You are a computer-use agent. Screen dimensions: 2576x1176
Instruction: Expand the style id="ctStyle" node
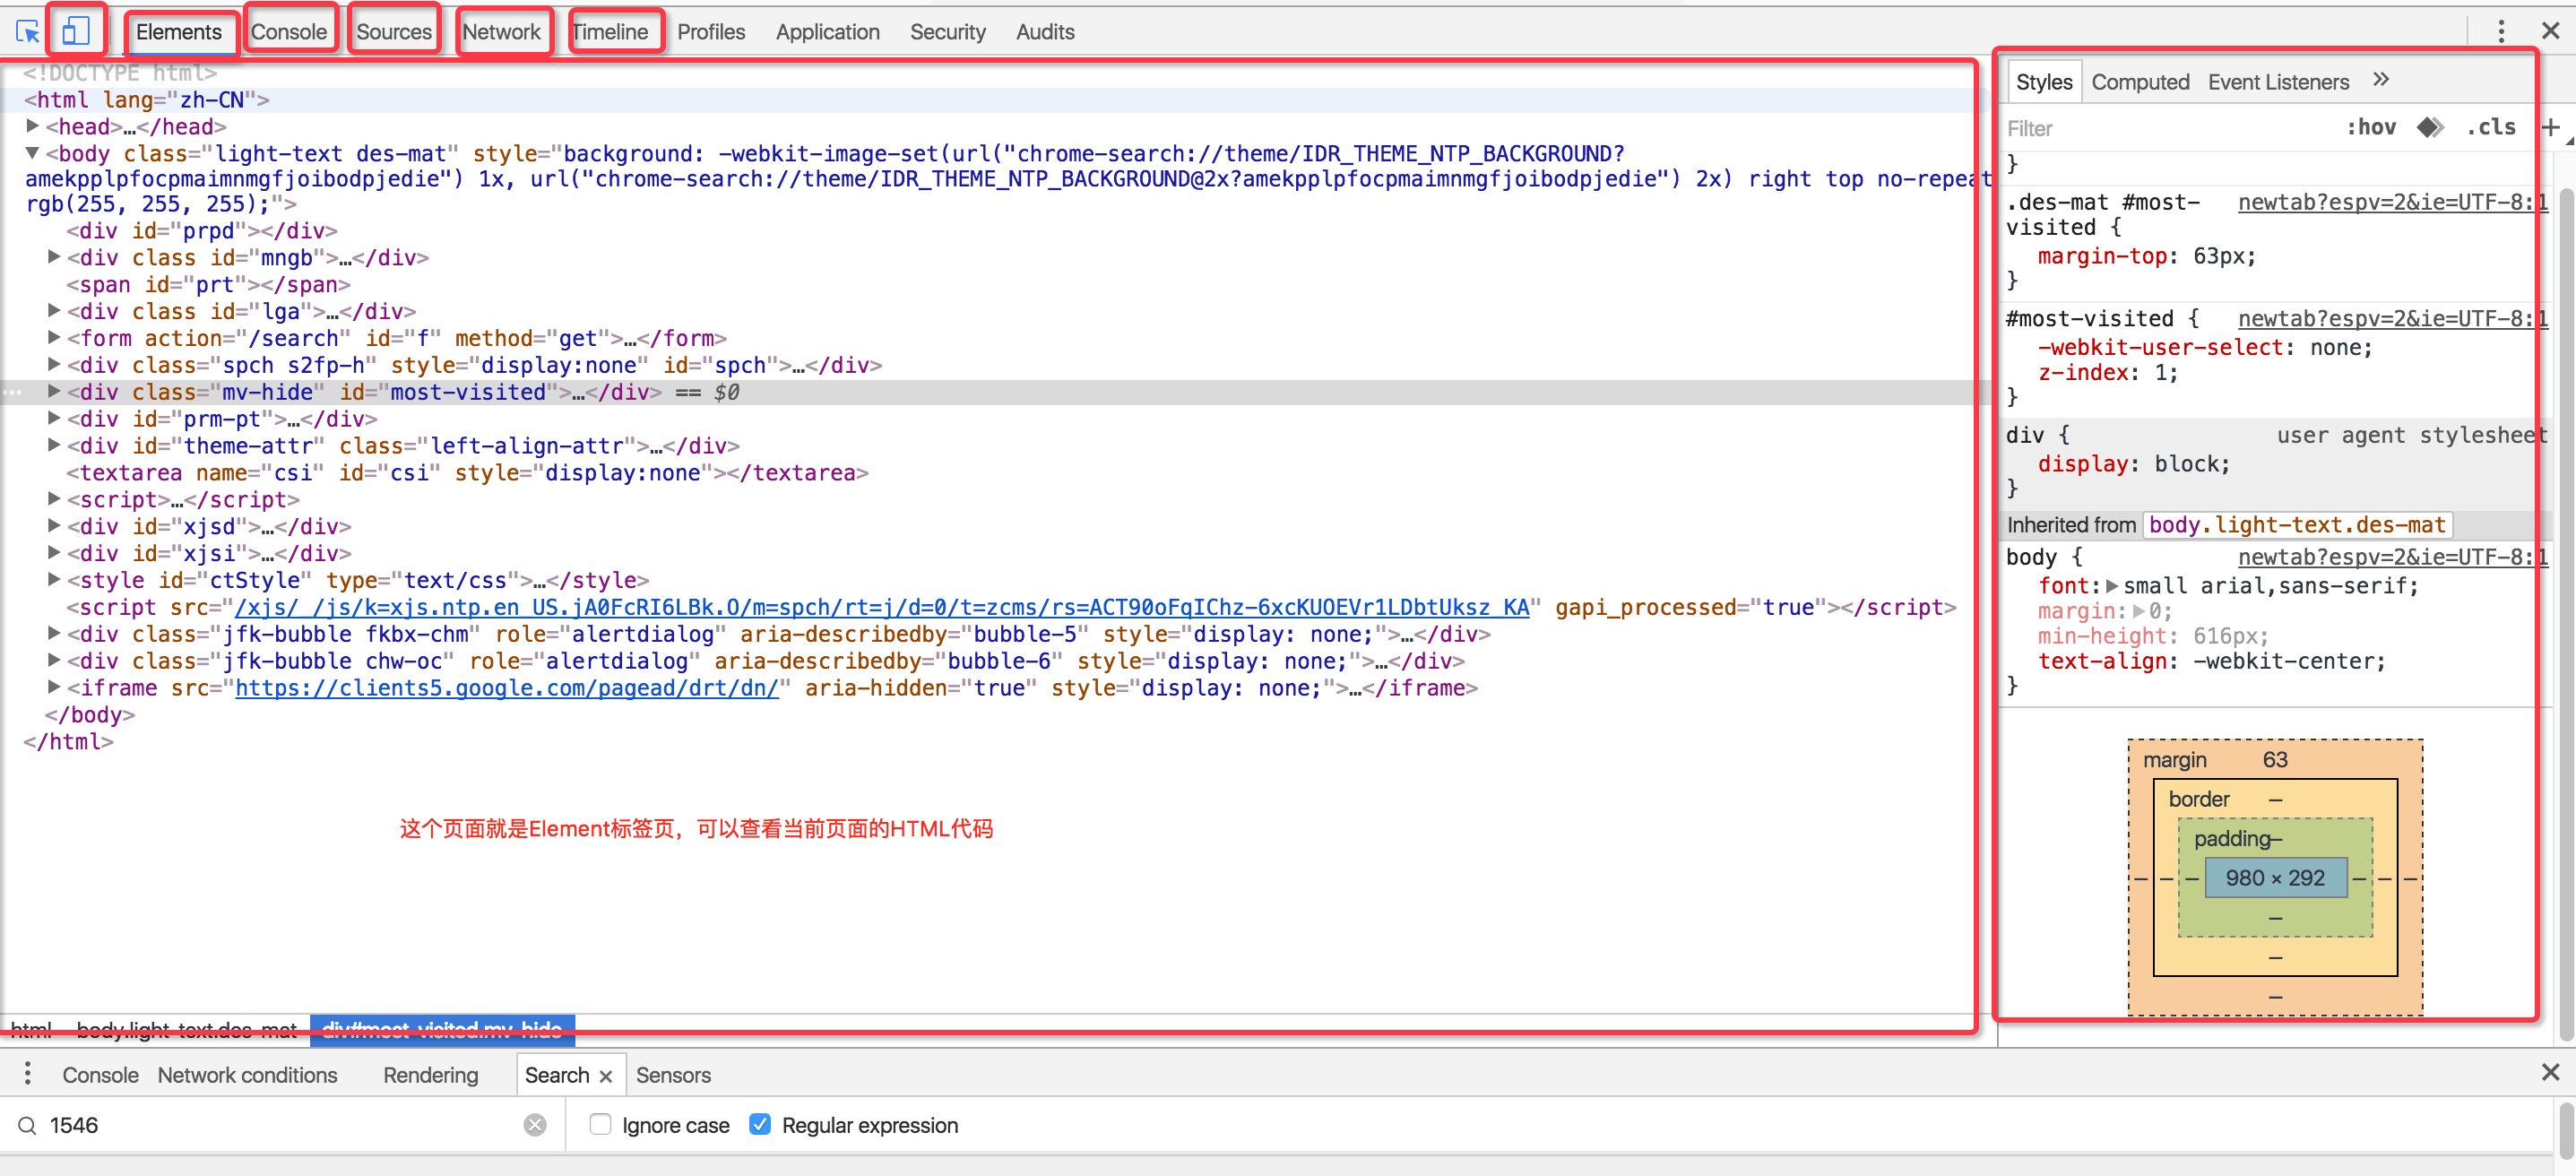[54, 580]
